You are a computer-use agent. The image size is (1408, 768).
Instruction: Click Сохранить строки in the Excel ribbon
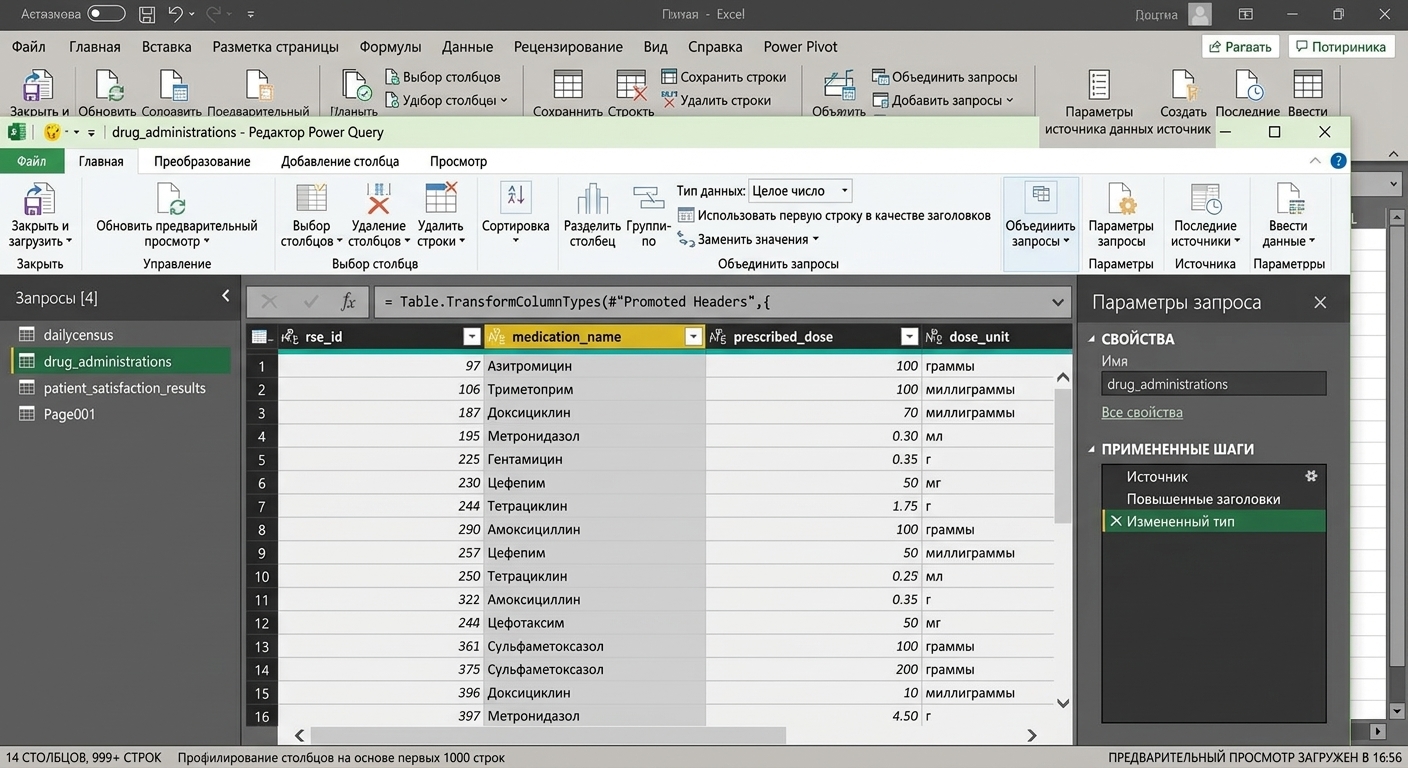(x=723, y=77)
